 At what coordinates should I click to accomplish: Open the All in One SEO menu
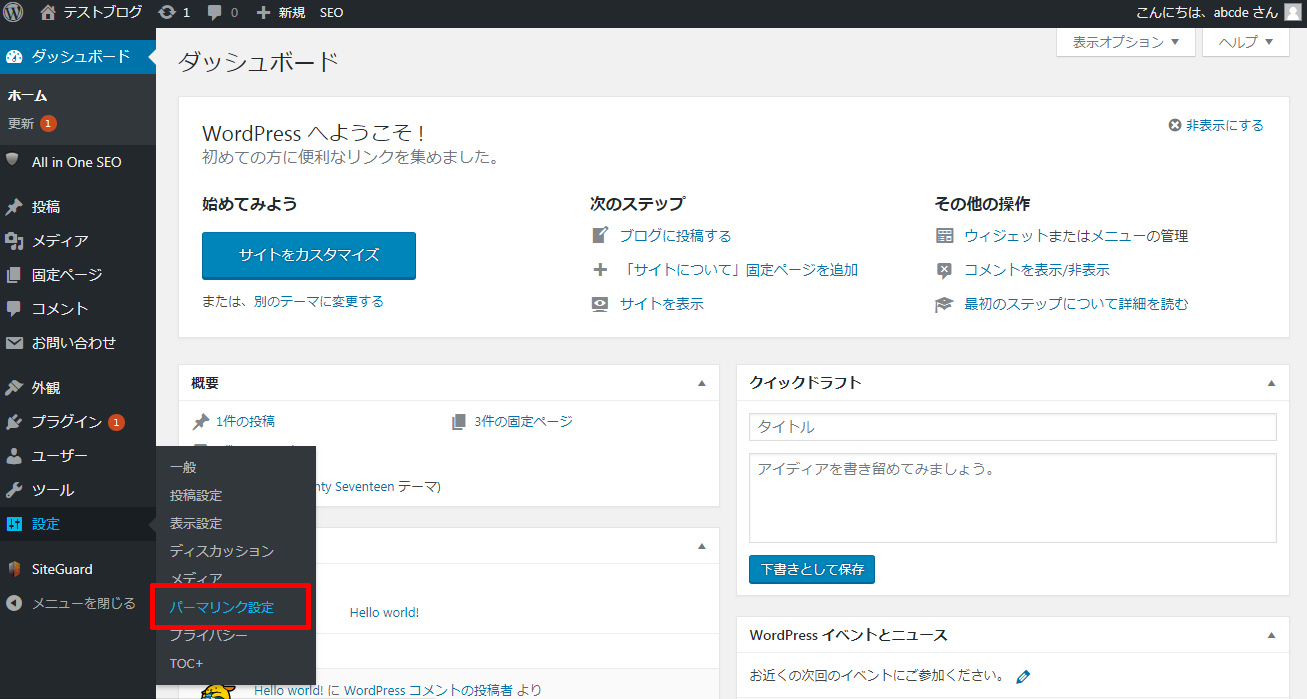(x=76, y=162)
